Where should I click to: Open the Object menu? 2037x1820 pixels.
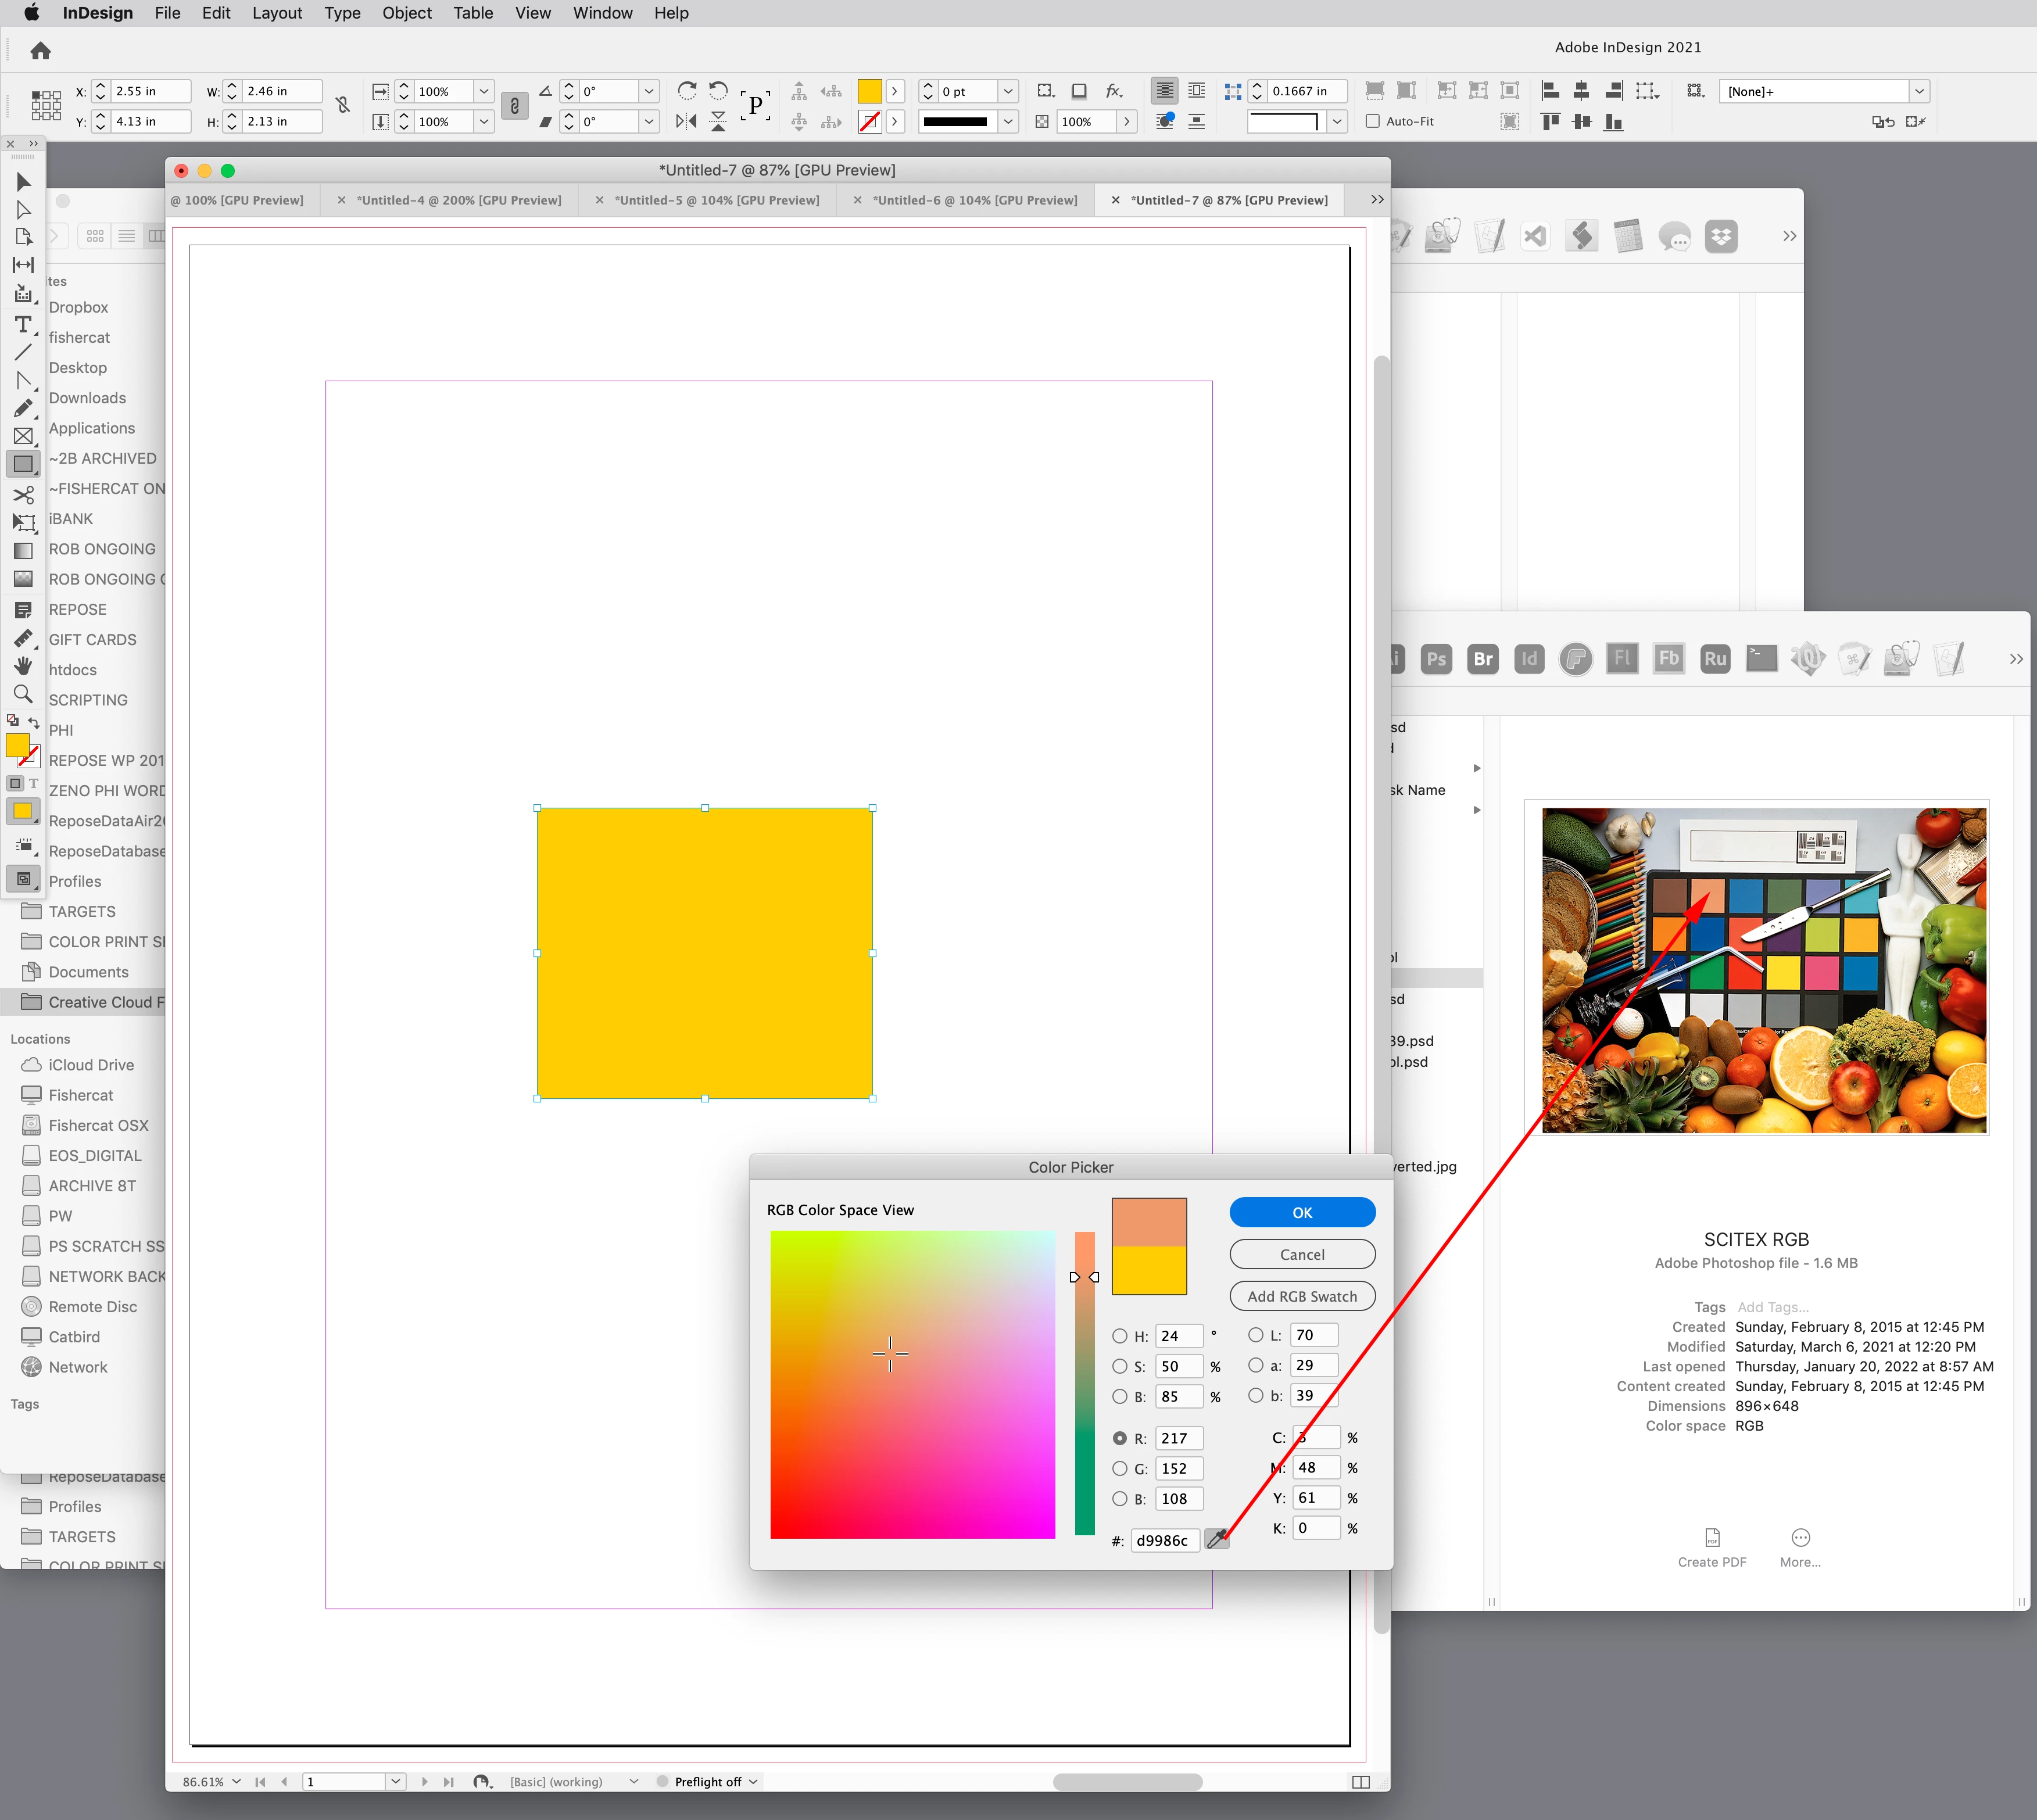[x=406, y=13]
